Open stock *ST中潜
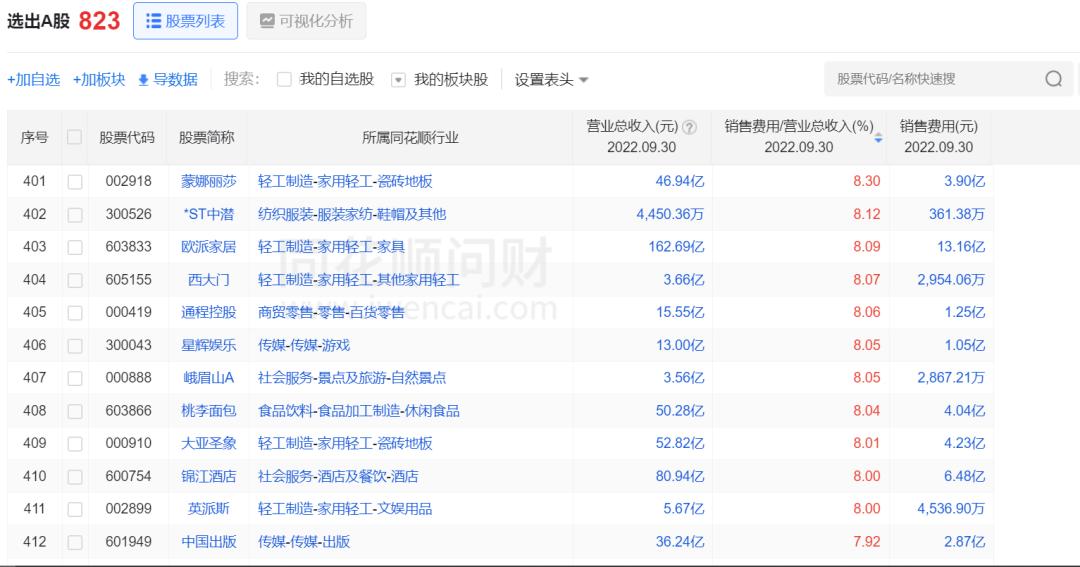This screenshot has width=1080, height=567. [209, 214]
